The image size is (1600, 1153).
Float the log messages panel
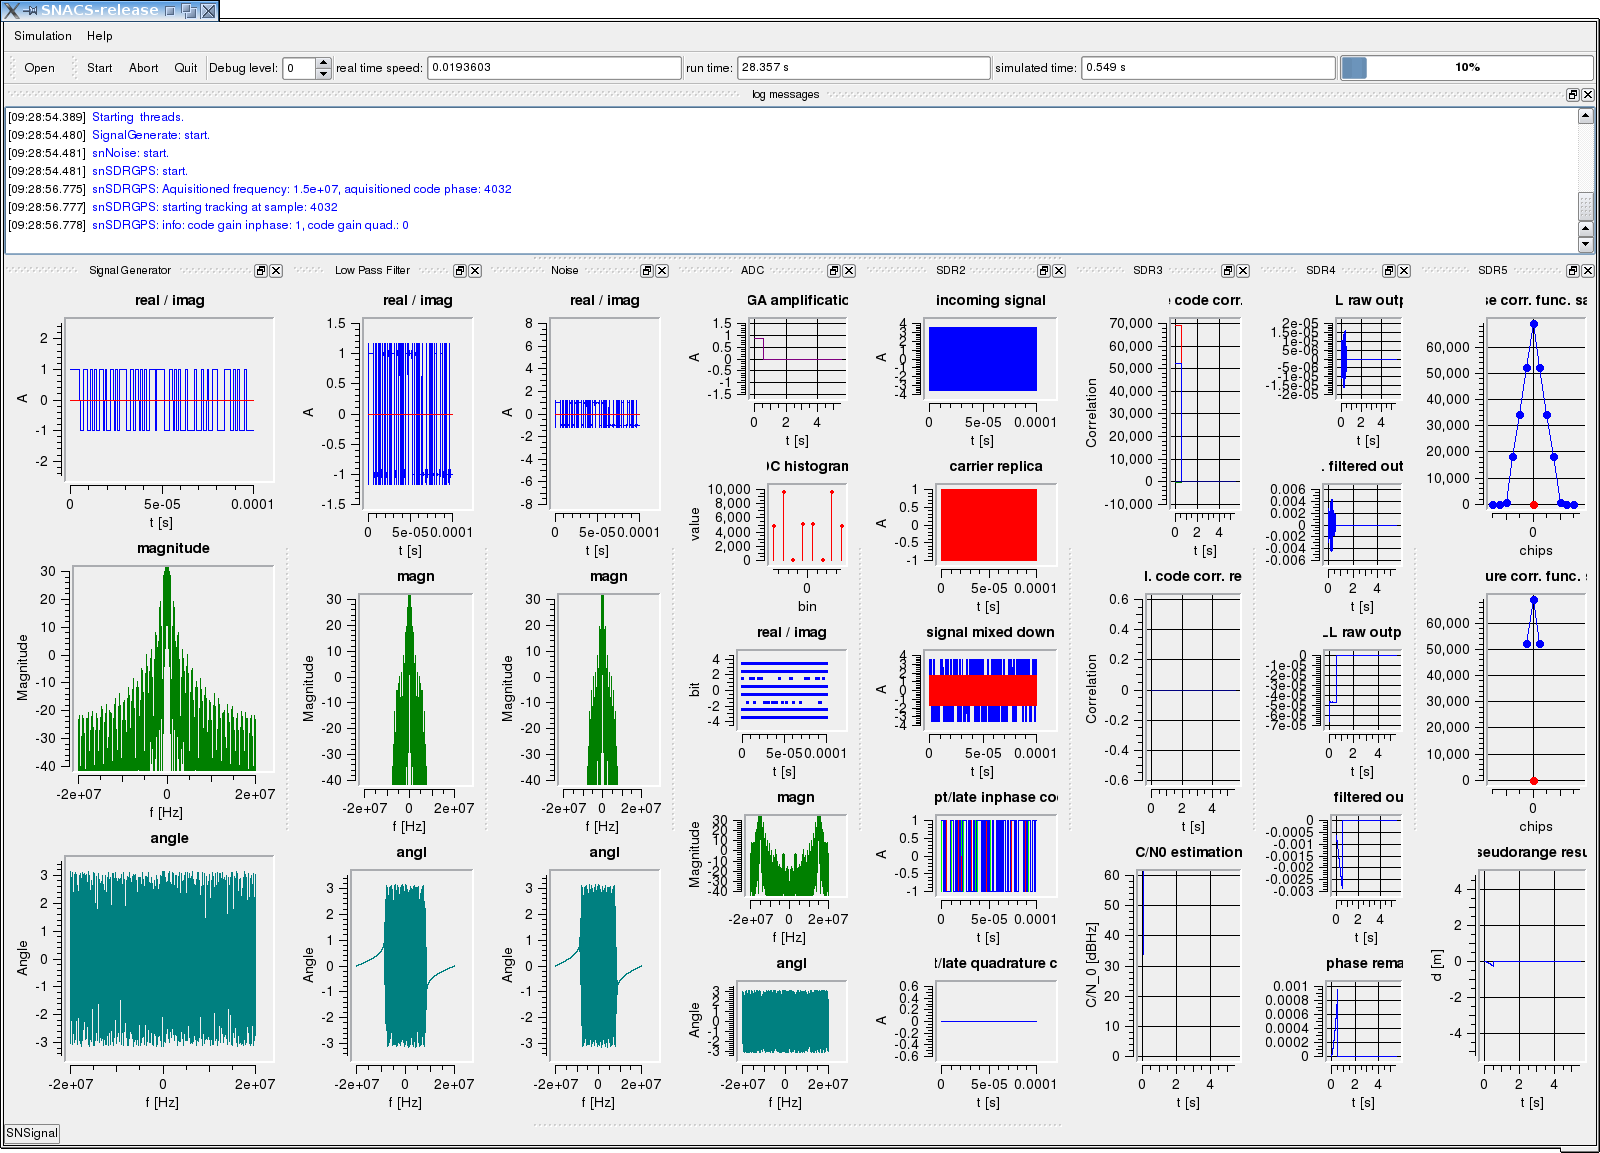tap(1572, 95)
